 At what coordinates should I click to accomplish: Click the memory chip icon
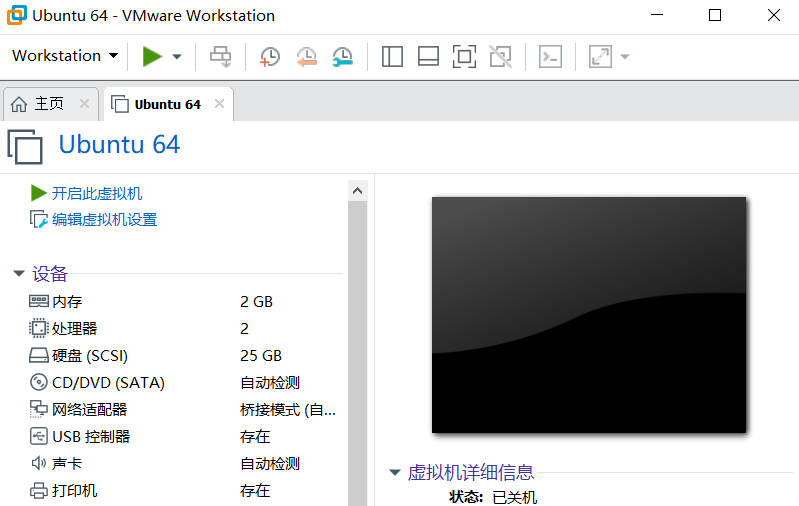pyautogui.click(x=39, y=301)
